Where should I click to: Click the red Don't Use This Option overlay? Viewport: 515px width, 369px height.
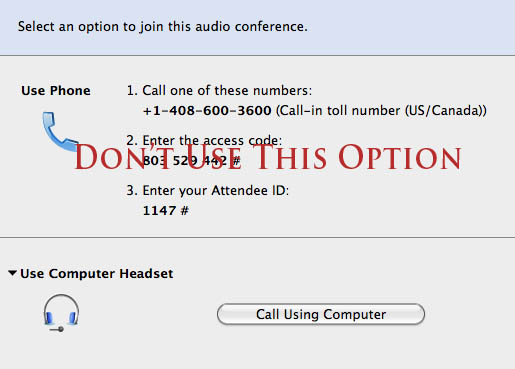point(268,157)
